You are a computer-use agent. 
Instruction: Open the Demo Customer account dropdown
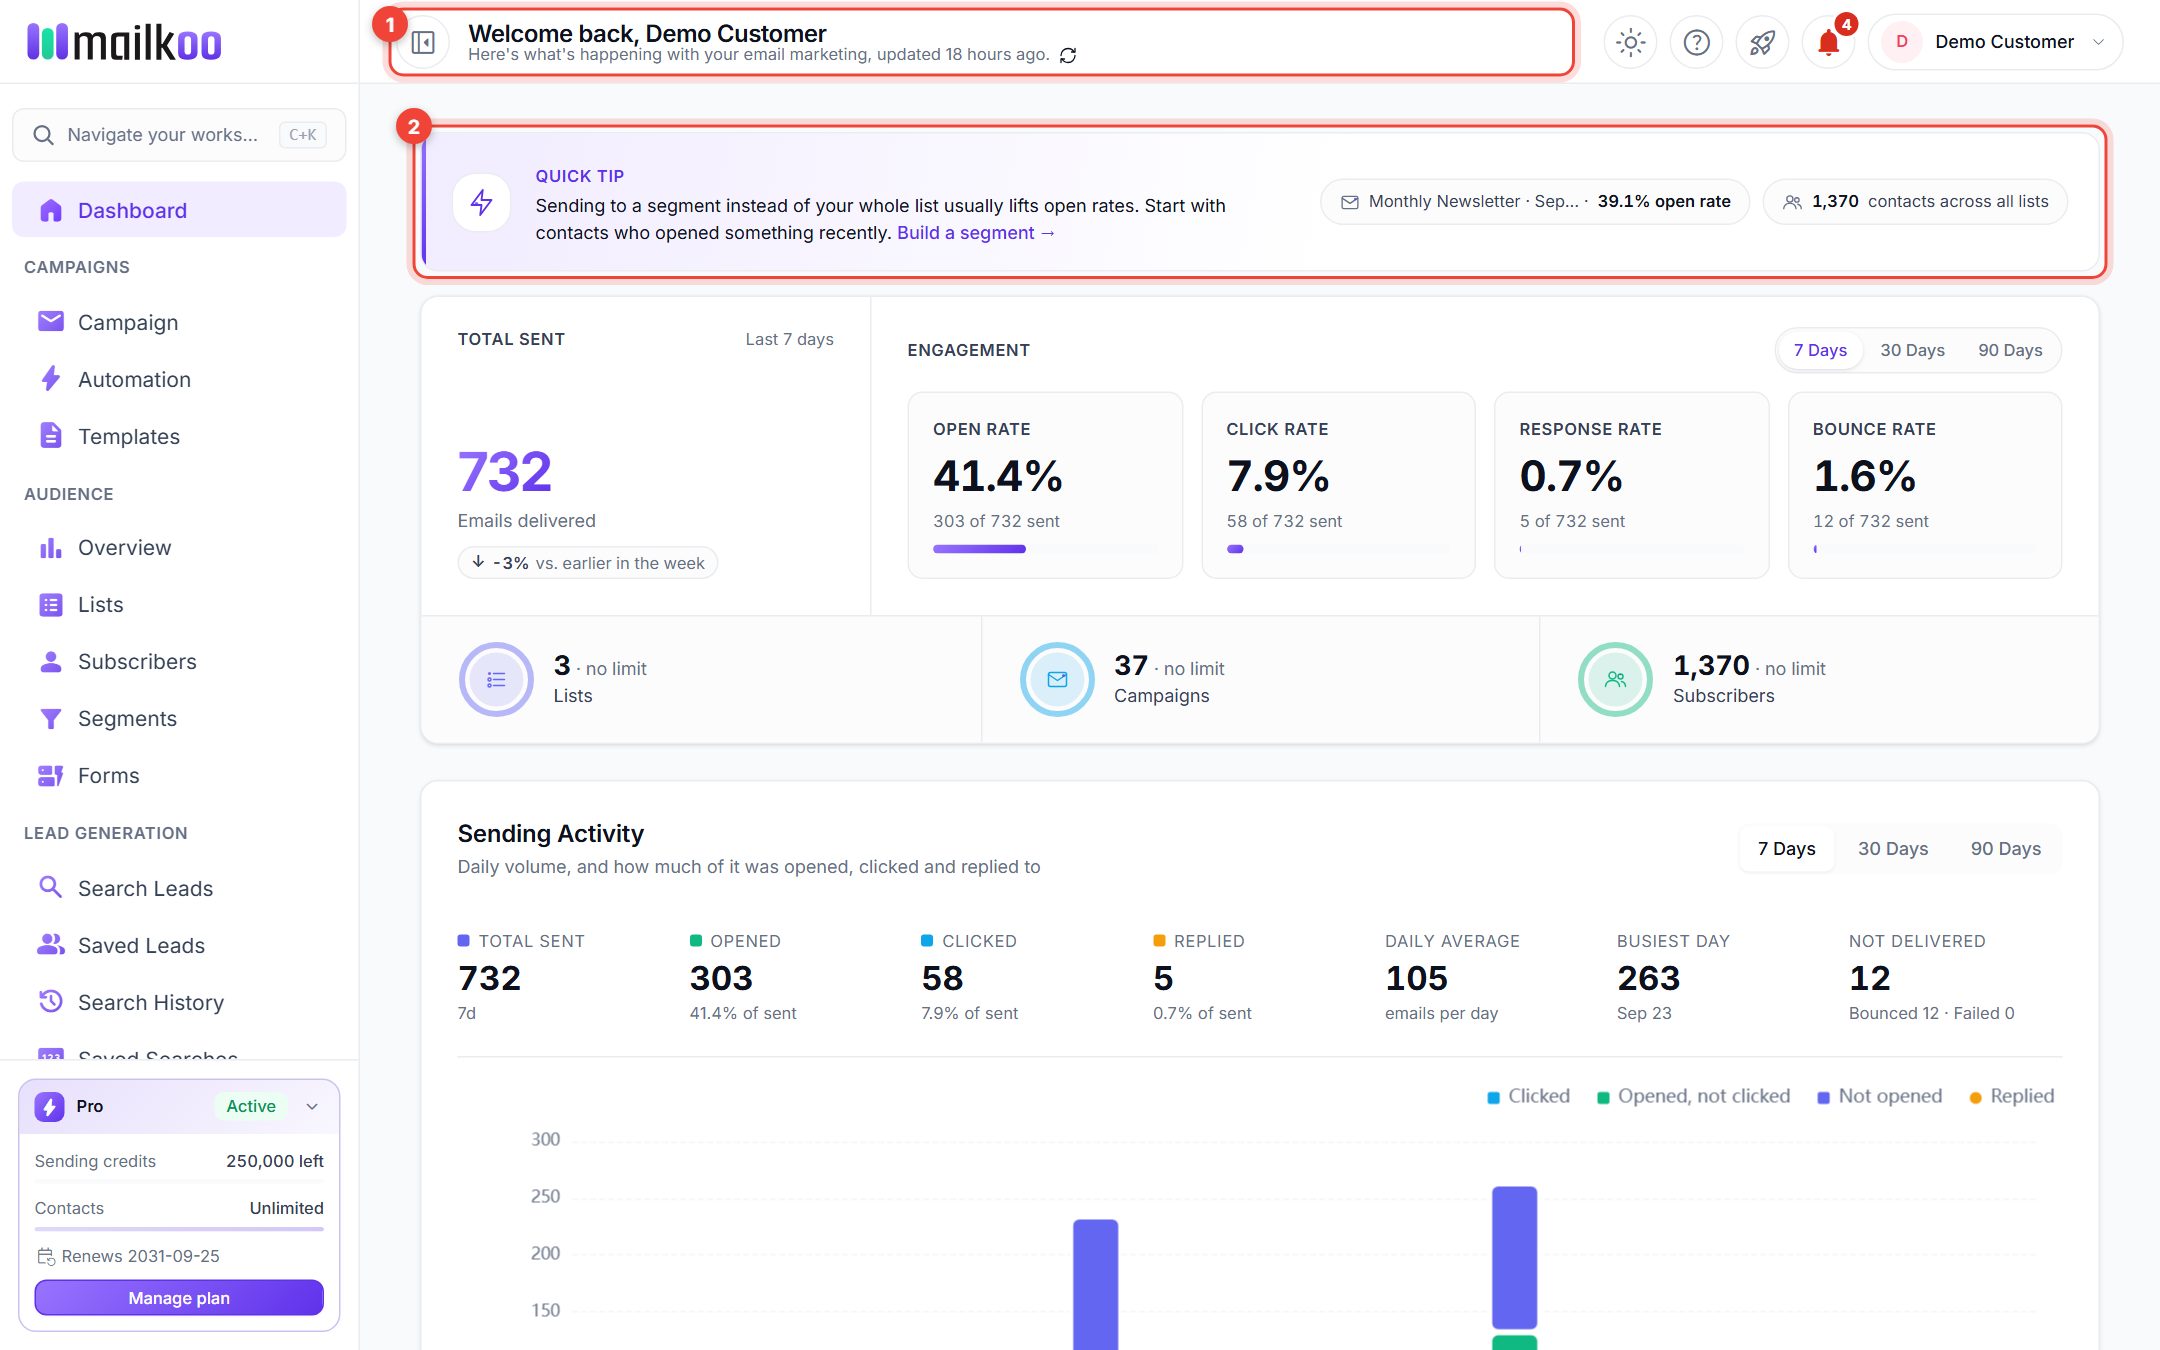(1996, 42)
